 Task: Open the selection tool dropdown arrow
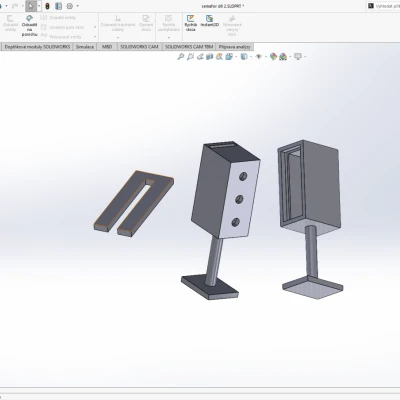[39, 6]
